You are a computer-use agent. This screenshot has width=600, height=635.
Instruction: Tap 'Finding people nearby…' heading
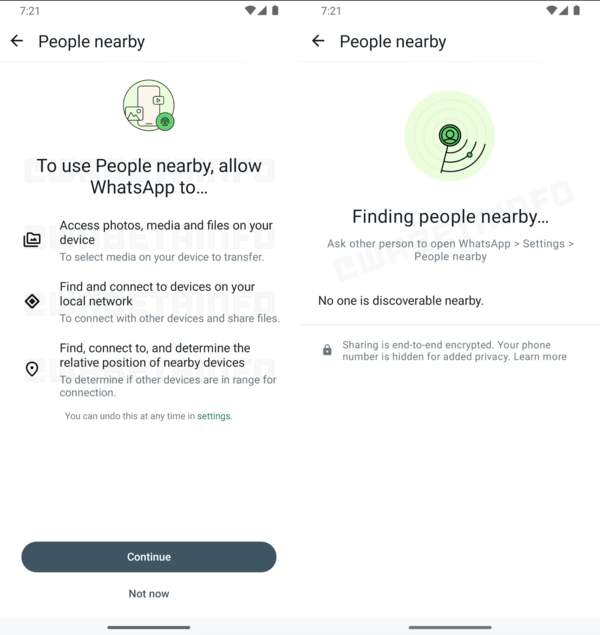[450, 216]
